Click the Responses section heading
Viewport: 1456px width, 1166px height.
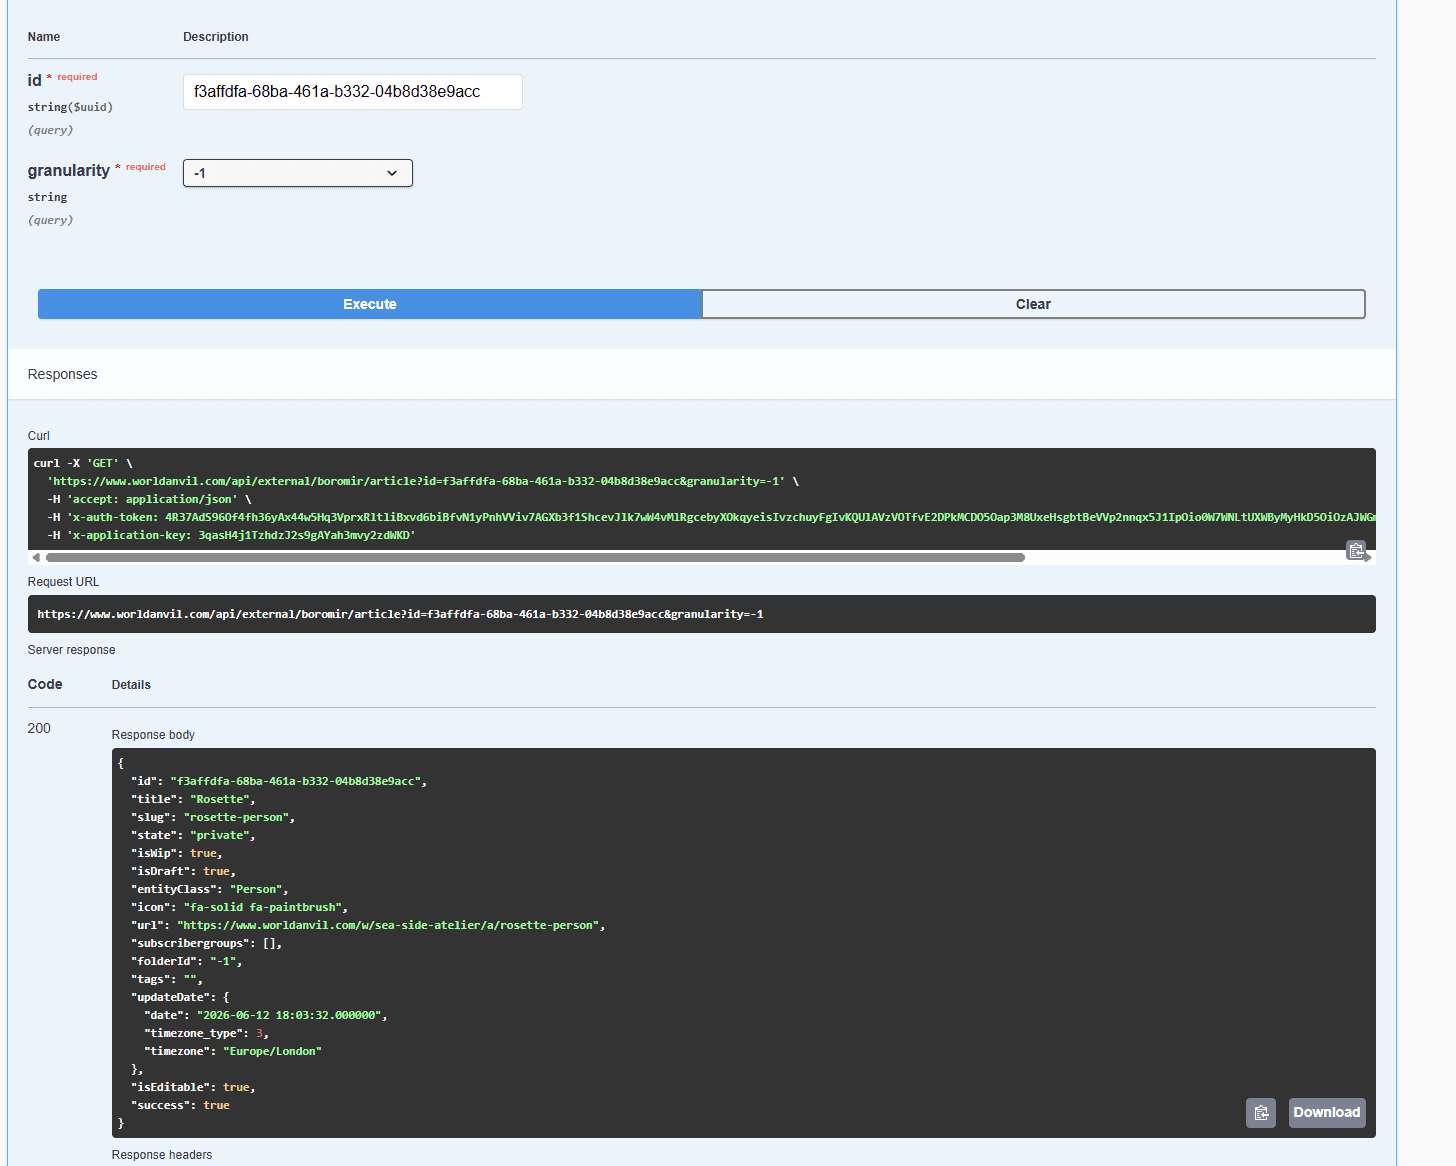point(62,374)
